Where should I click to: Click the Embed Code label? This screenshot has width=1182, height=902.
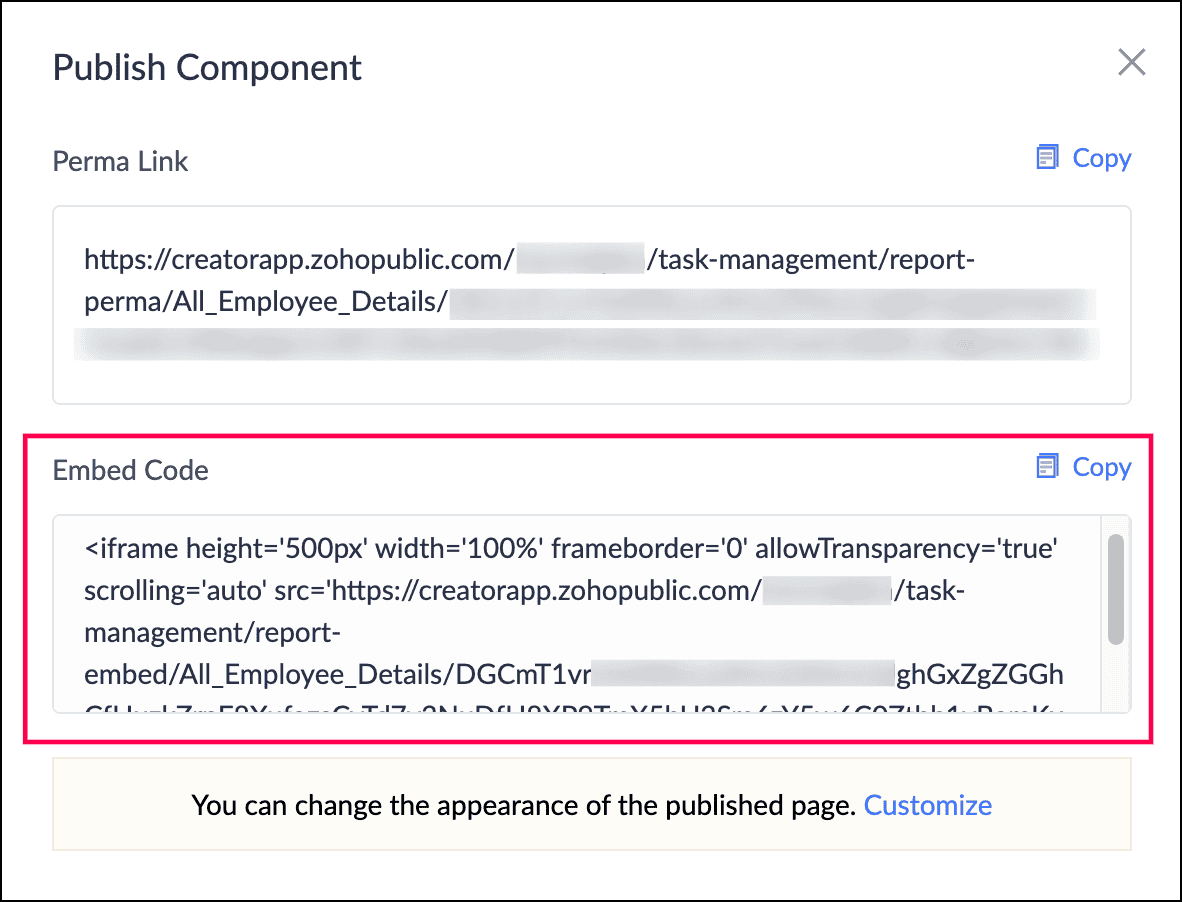[x=130, y=470]
